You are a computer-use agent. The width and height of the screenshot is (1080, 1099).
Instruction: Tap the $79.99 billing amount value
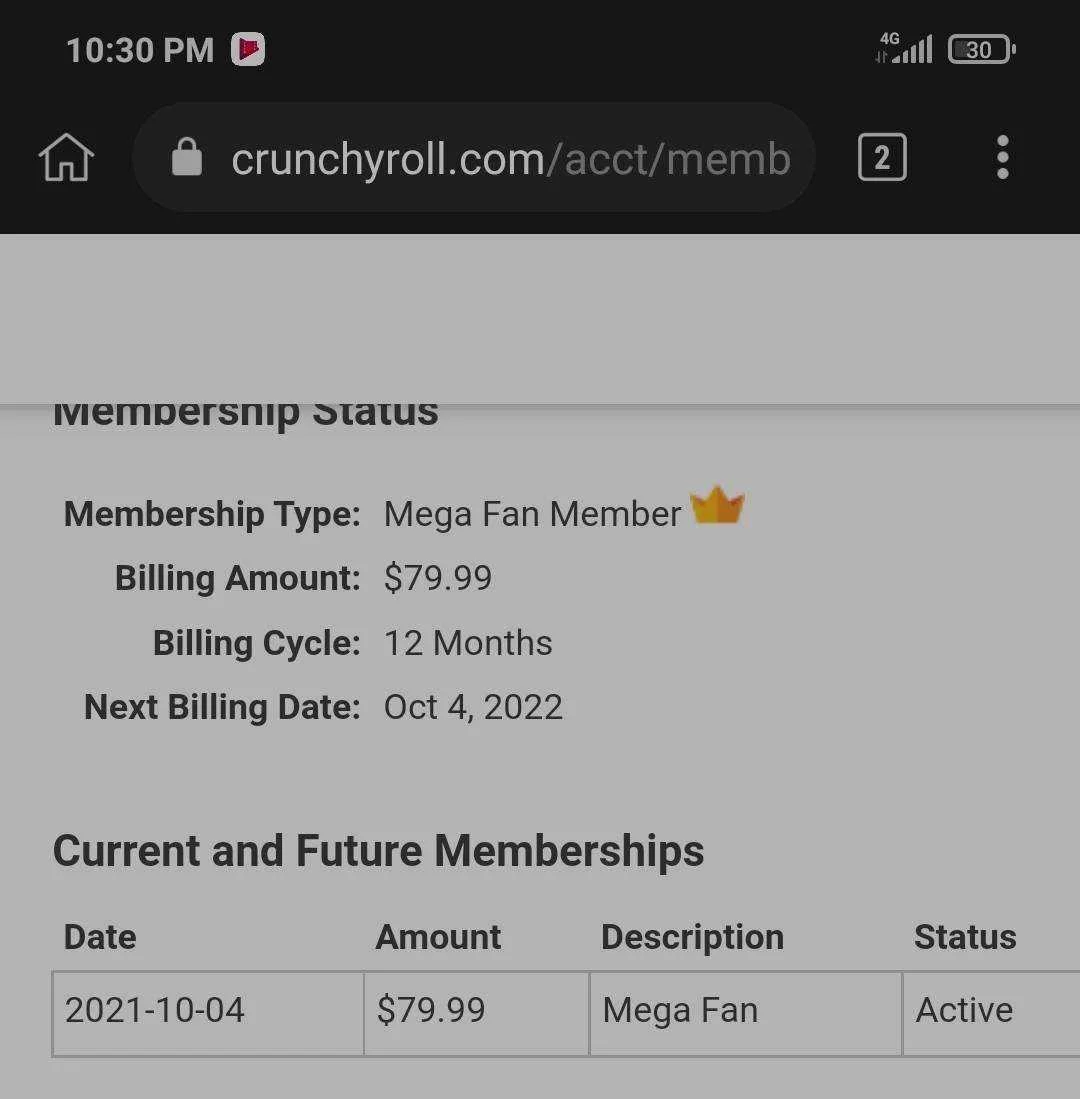438,578
